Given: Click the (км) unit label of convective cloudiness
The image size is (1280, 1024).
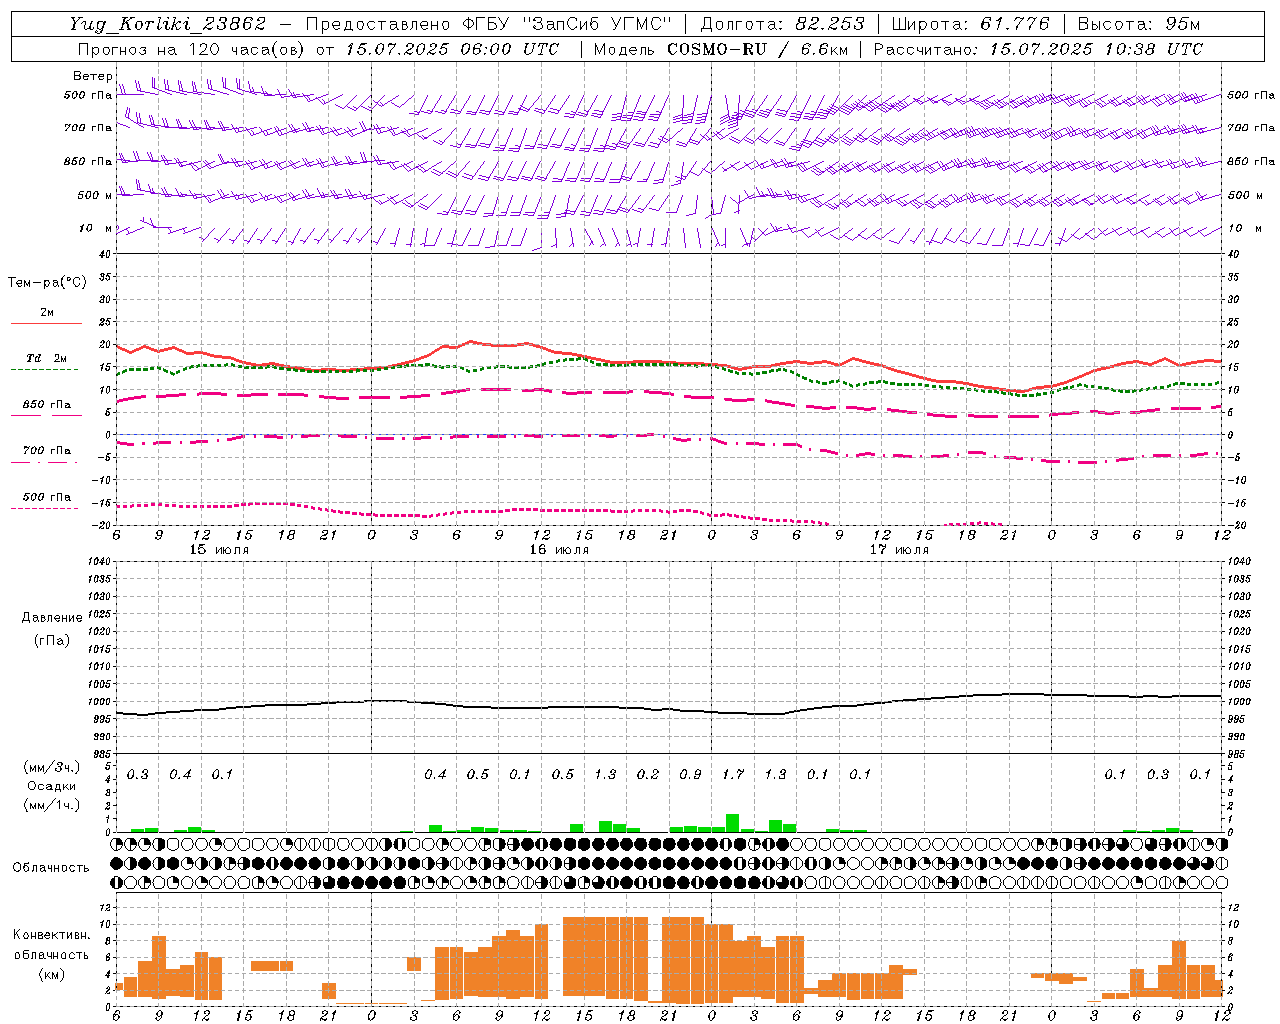Looking at the screenshot, I should click(52, 974).
